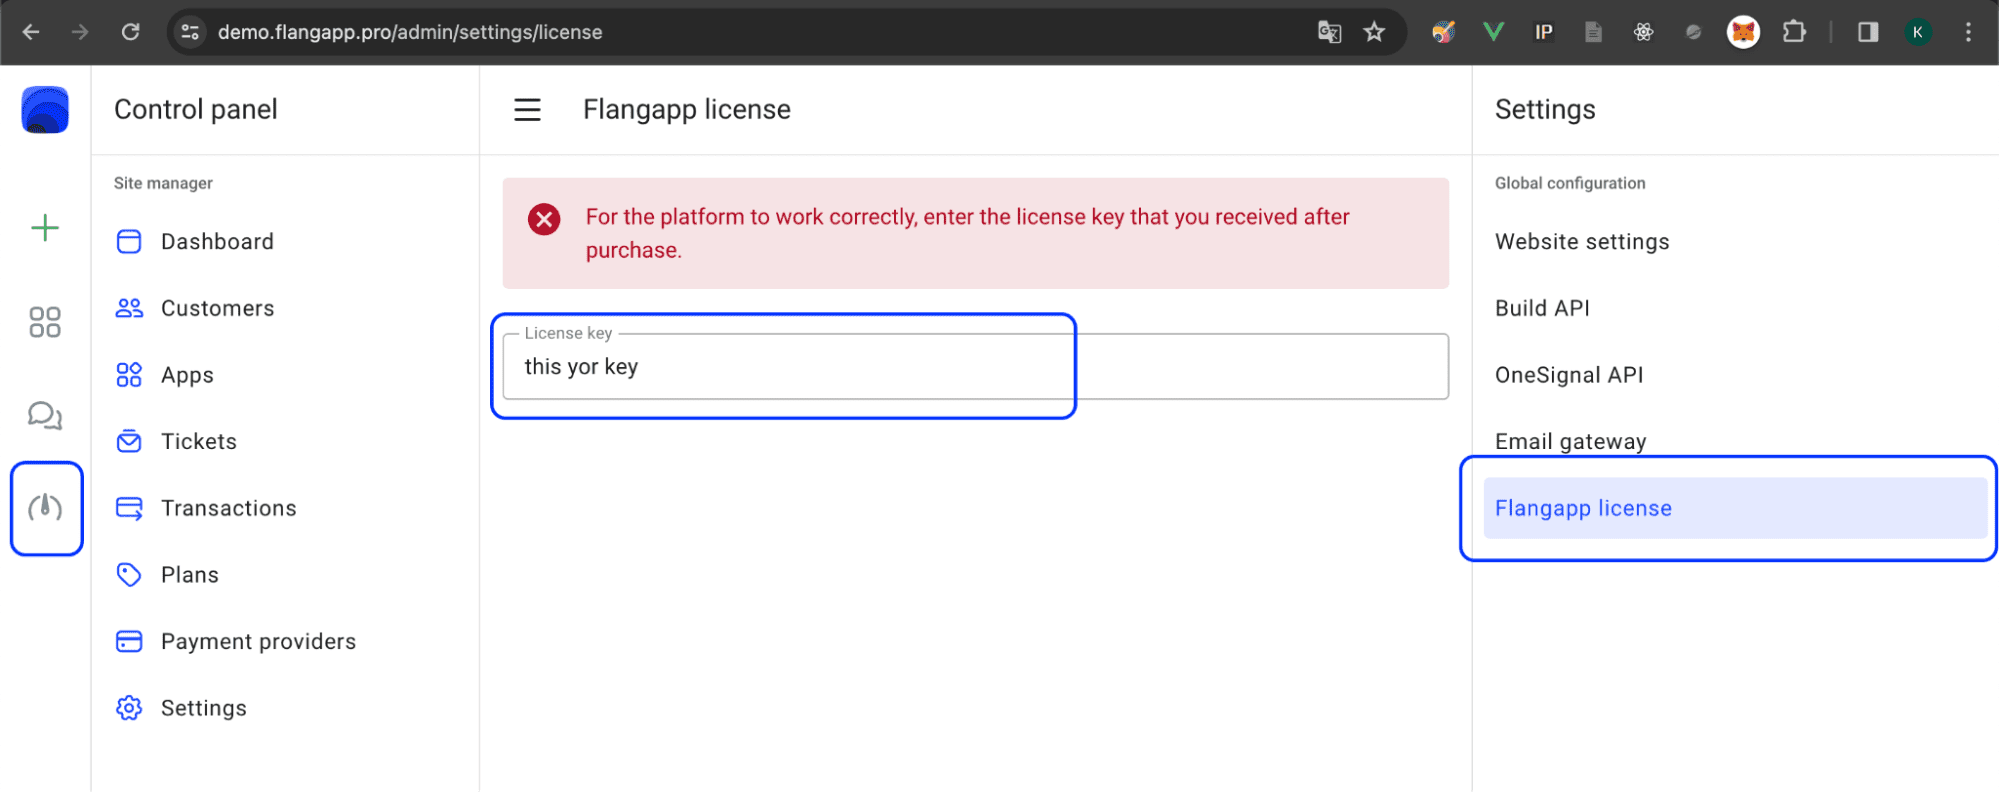Viewport: 1999px width, 792px height.
Task: Click the green plus create icon
Action: pos(45,228)
